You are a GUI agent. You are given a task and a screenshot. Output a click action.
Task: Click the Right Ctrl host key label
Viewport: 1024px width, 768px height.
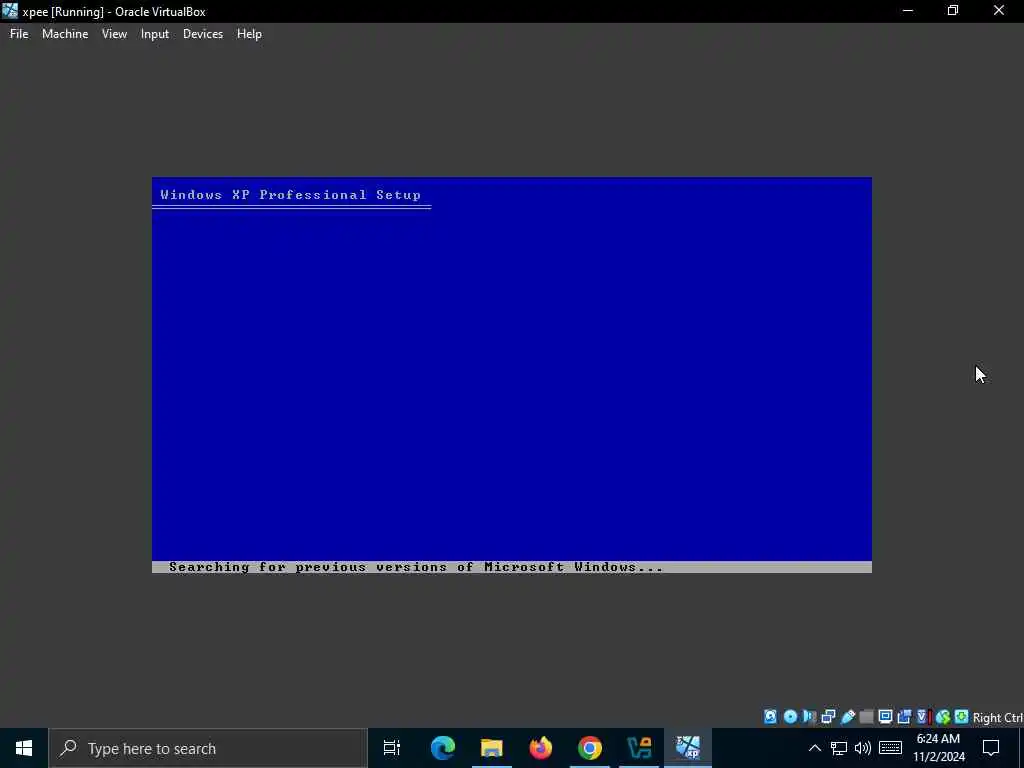coord(997,717)
